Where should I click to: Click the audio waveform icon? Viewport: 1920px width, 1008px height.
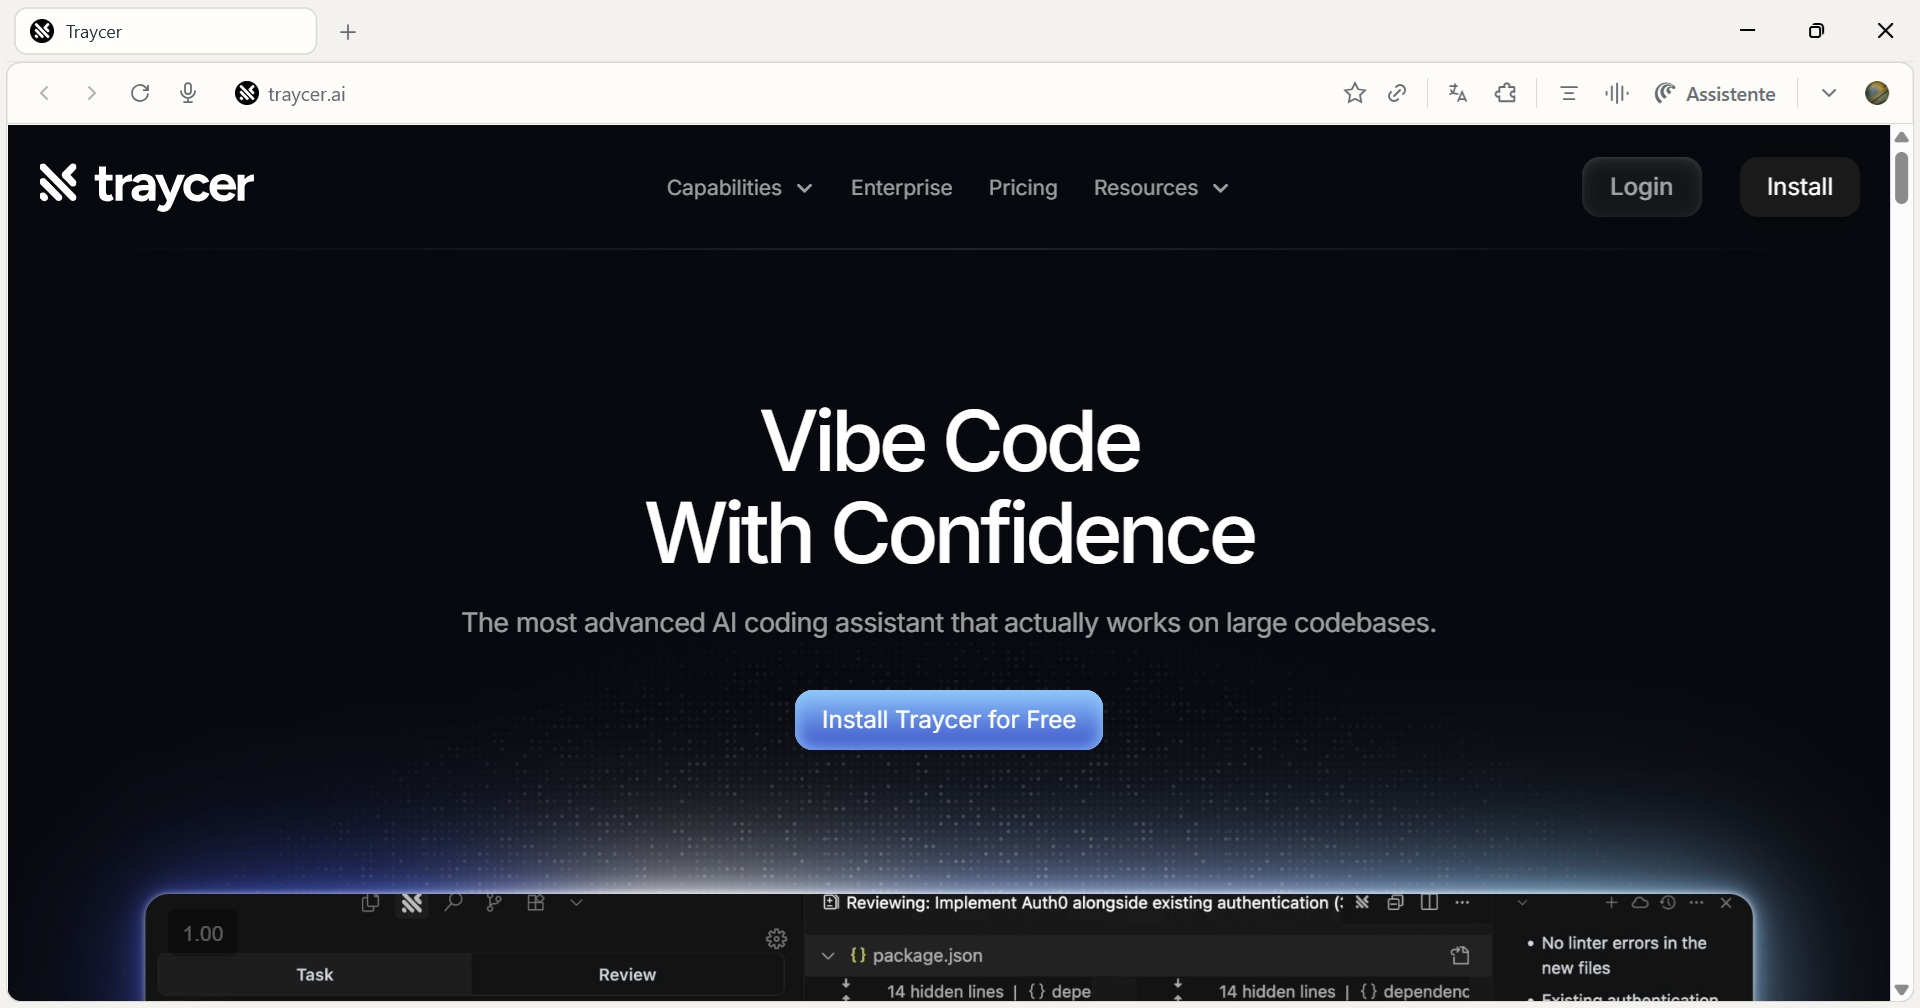tap(1616, 93)
